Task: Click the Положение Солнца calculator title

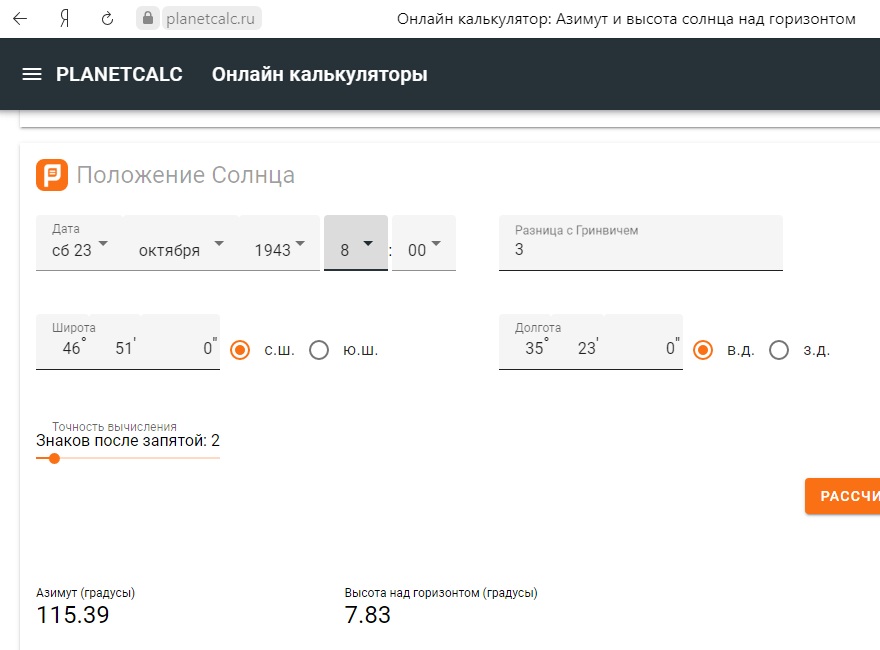Action: click(186, 175)
